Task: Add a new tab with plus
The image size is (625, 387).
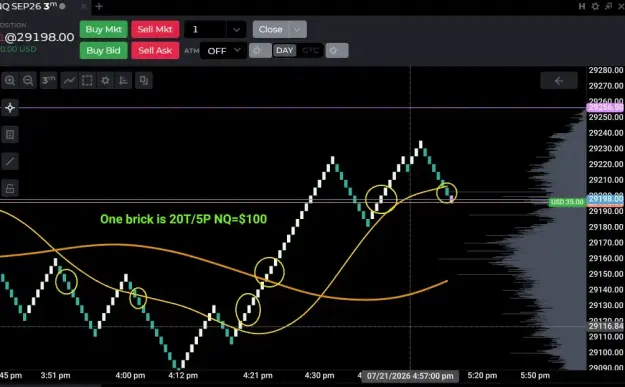Action: (x=99, y=6)
